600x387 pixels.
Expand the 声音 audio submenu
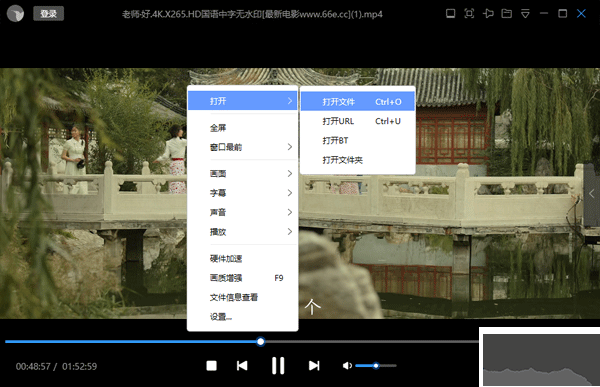[243, 212]
